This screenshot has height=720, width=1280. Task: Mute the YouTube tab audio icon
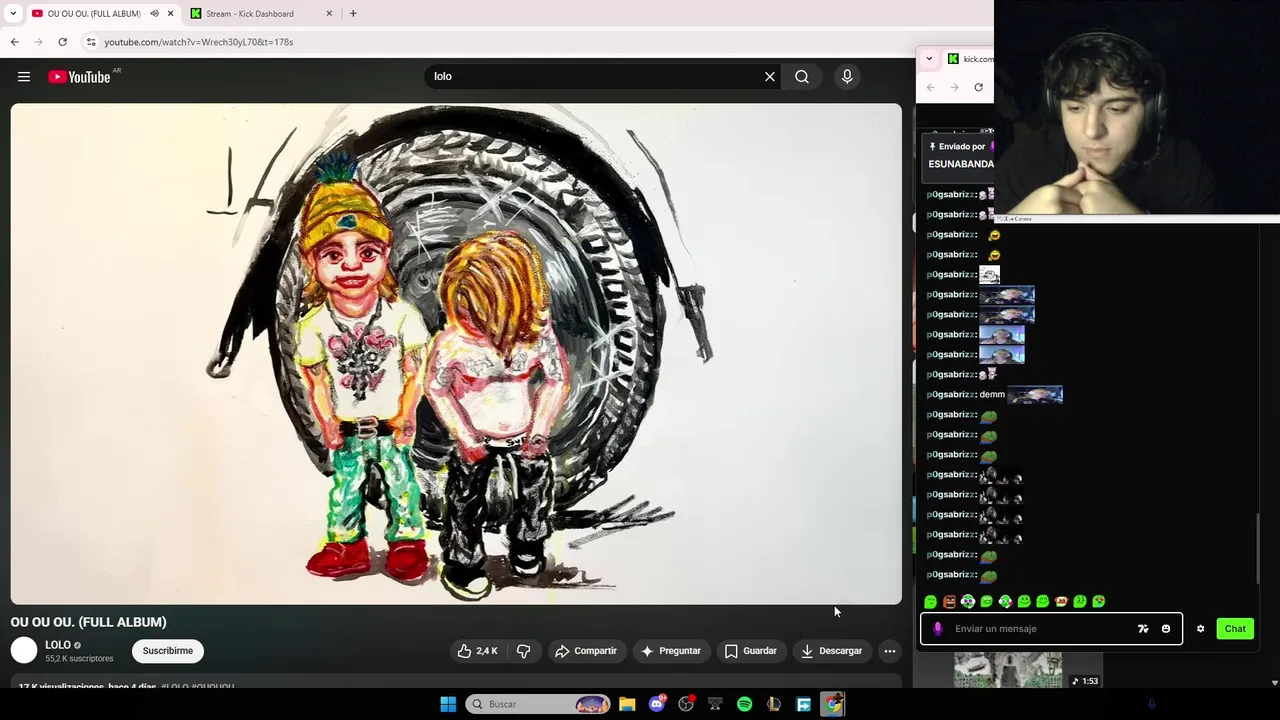(x=154, y=14)
